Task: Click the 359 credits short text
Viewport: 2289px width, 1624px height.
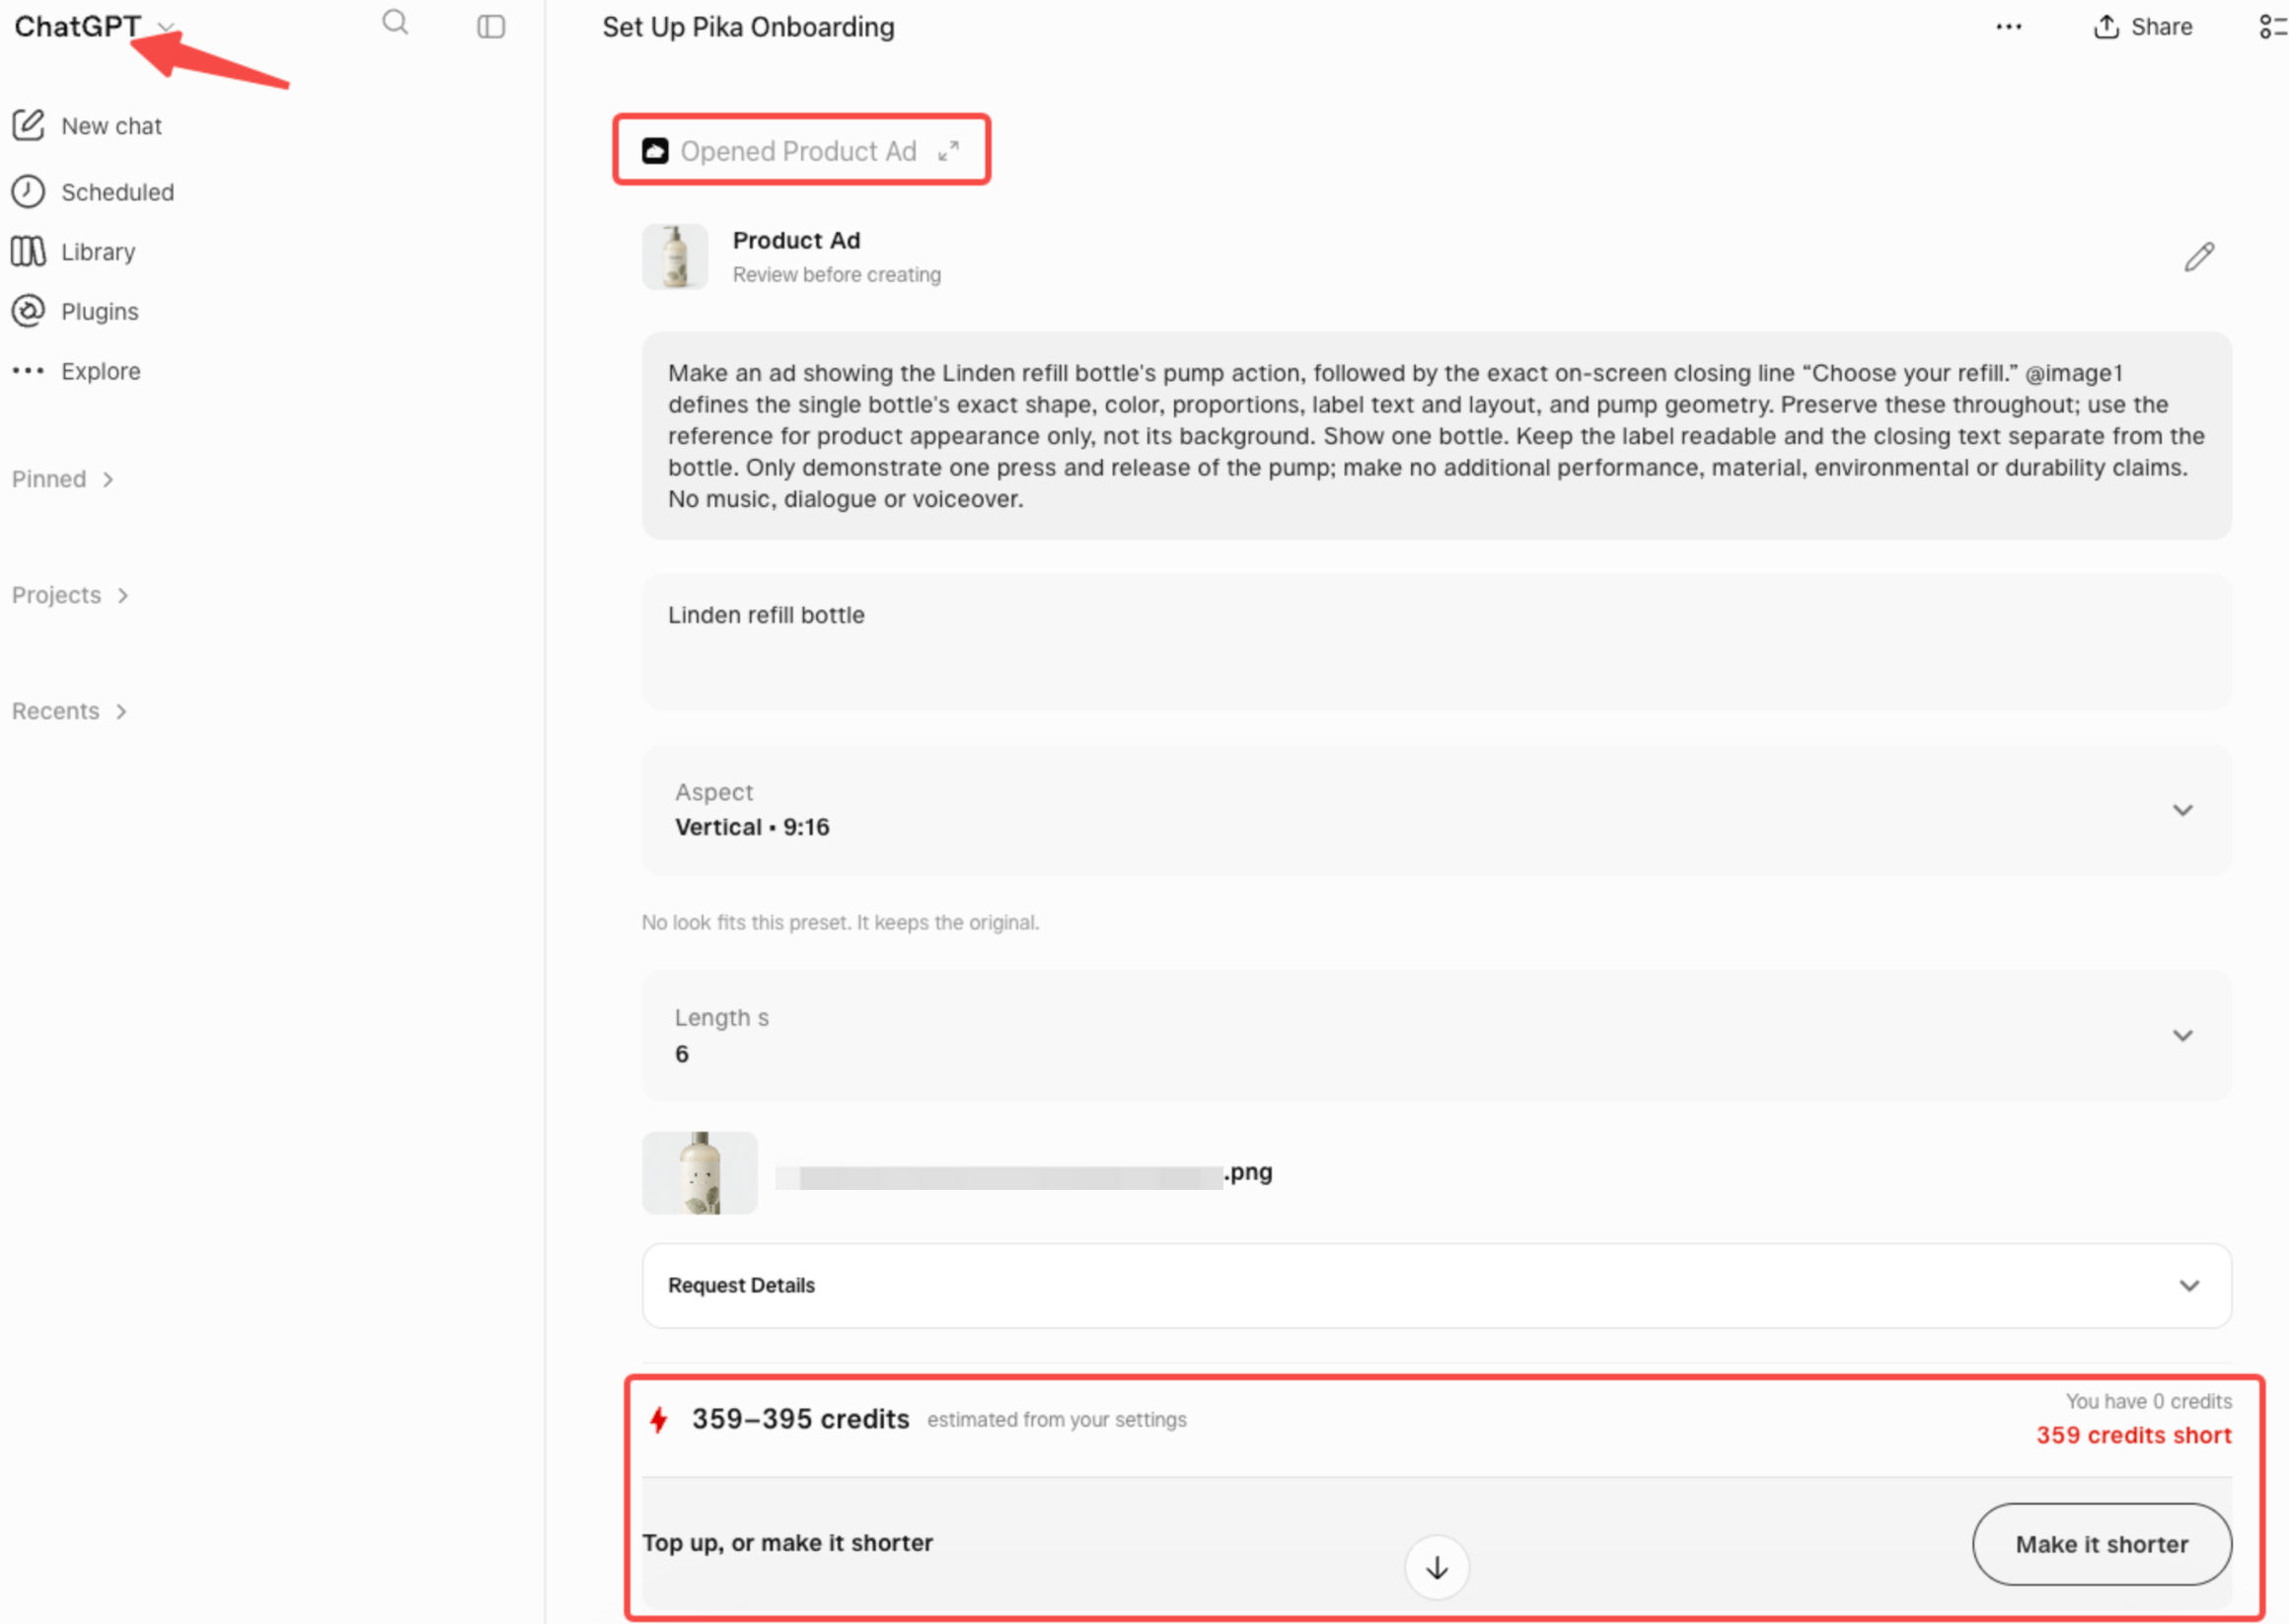Action: 2133,1435
